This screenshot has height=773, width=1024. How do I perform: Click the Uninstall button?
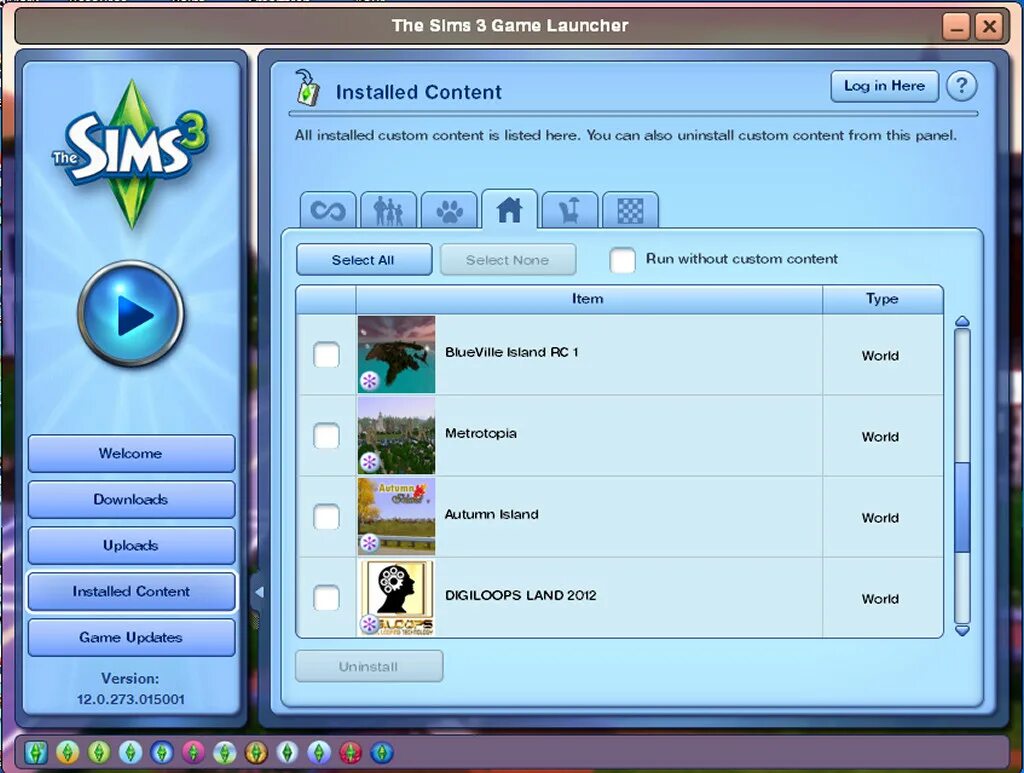tap(369, 667)
